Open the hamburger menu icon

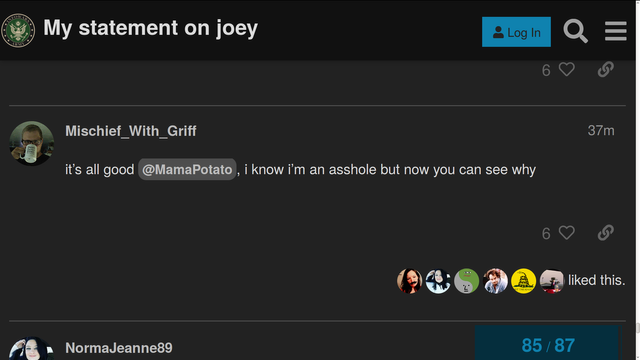click(616, 31)
